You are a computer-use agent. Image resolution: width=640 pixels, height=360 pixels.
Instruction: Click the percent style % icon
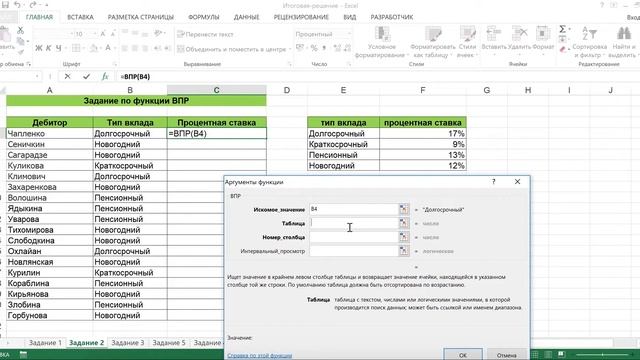(314, 48)
